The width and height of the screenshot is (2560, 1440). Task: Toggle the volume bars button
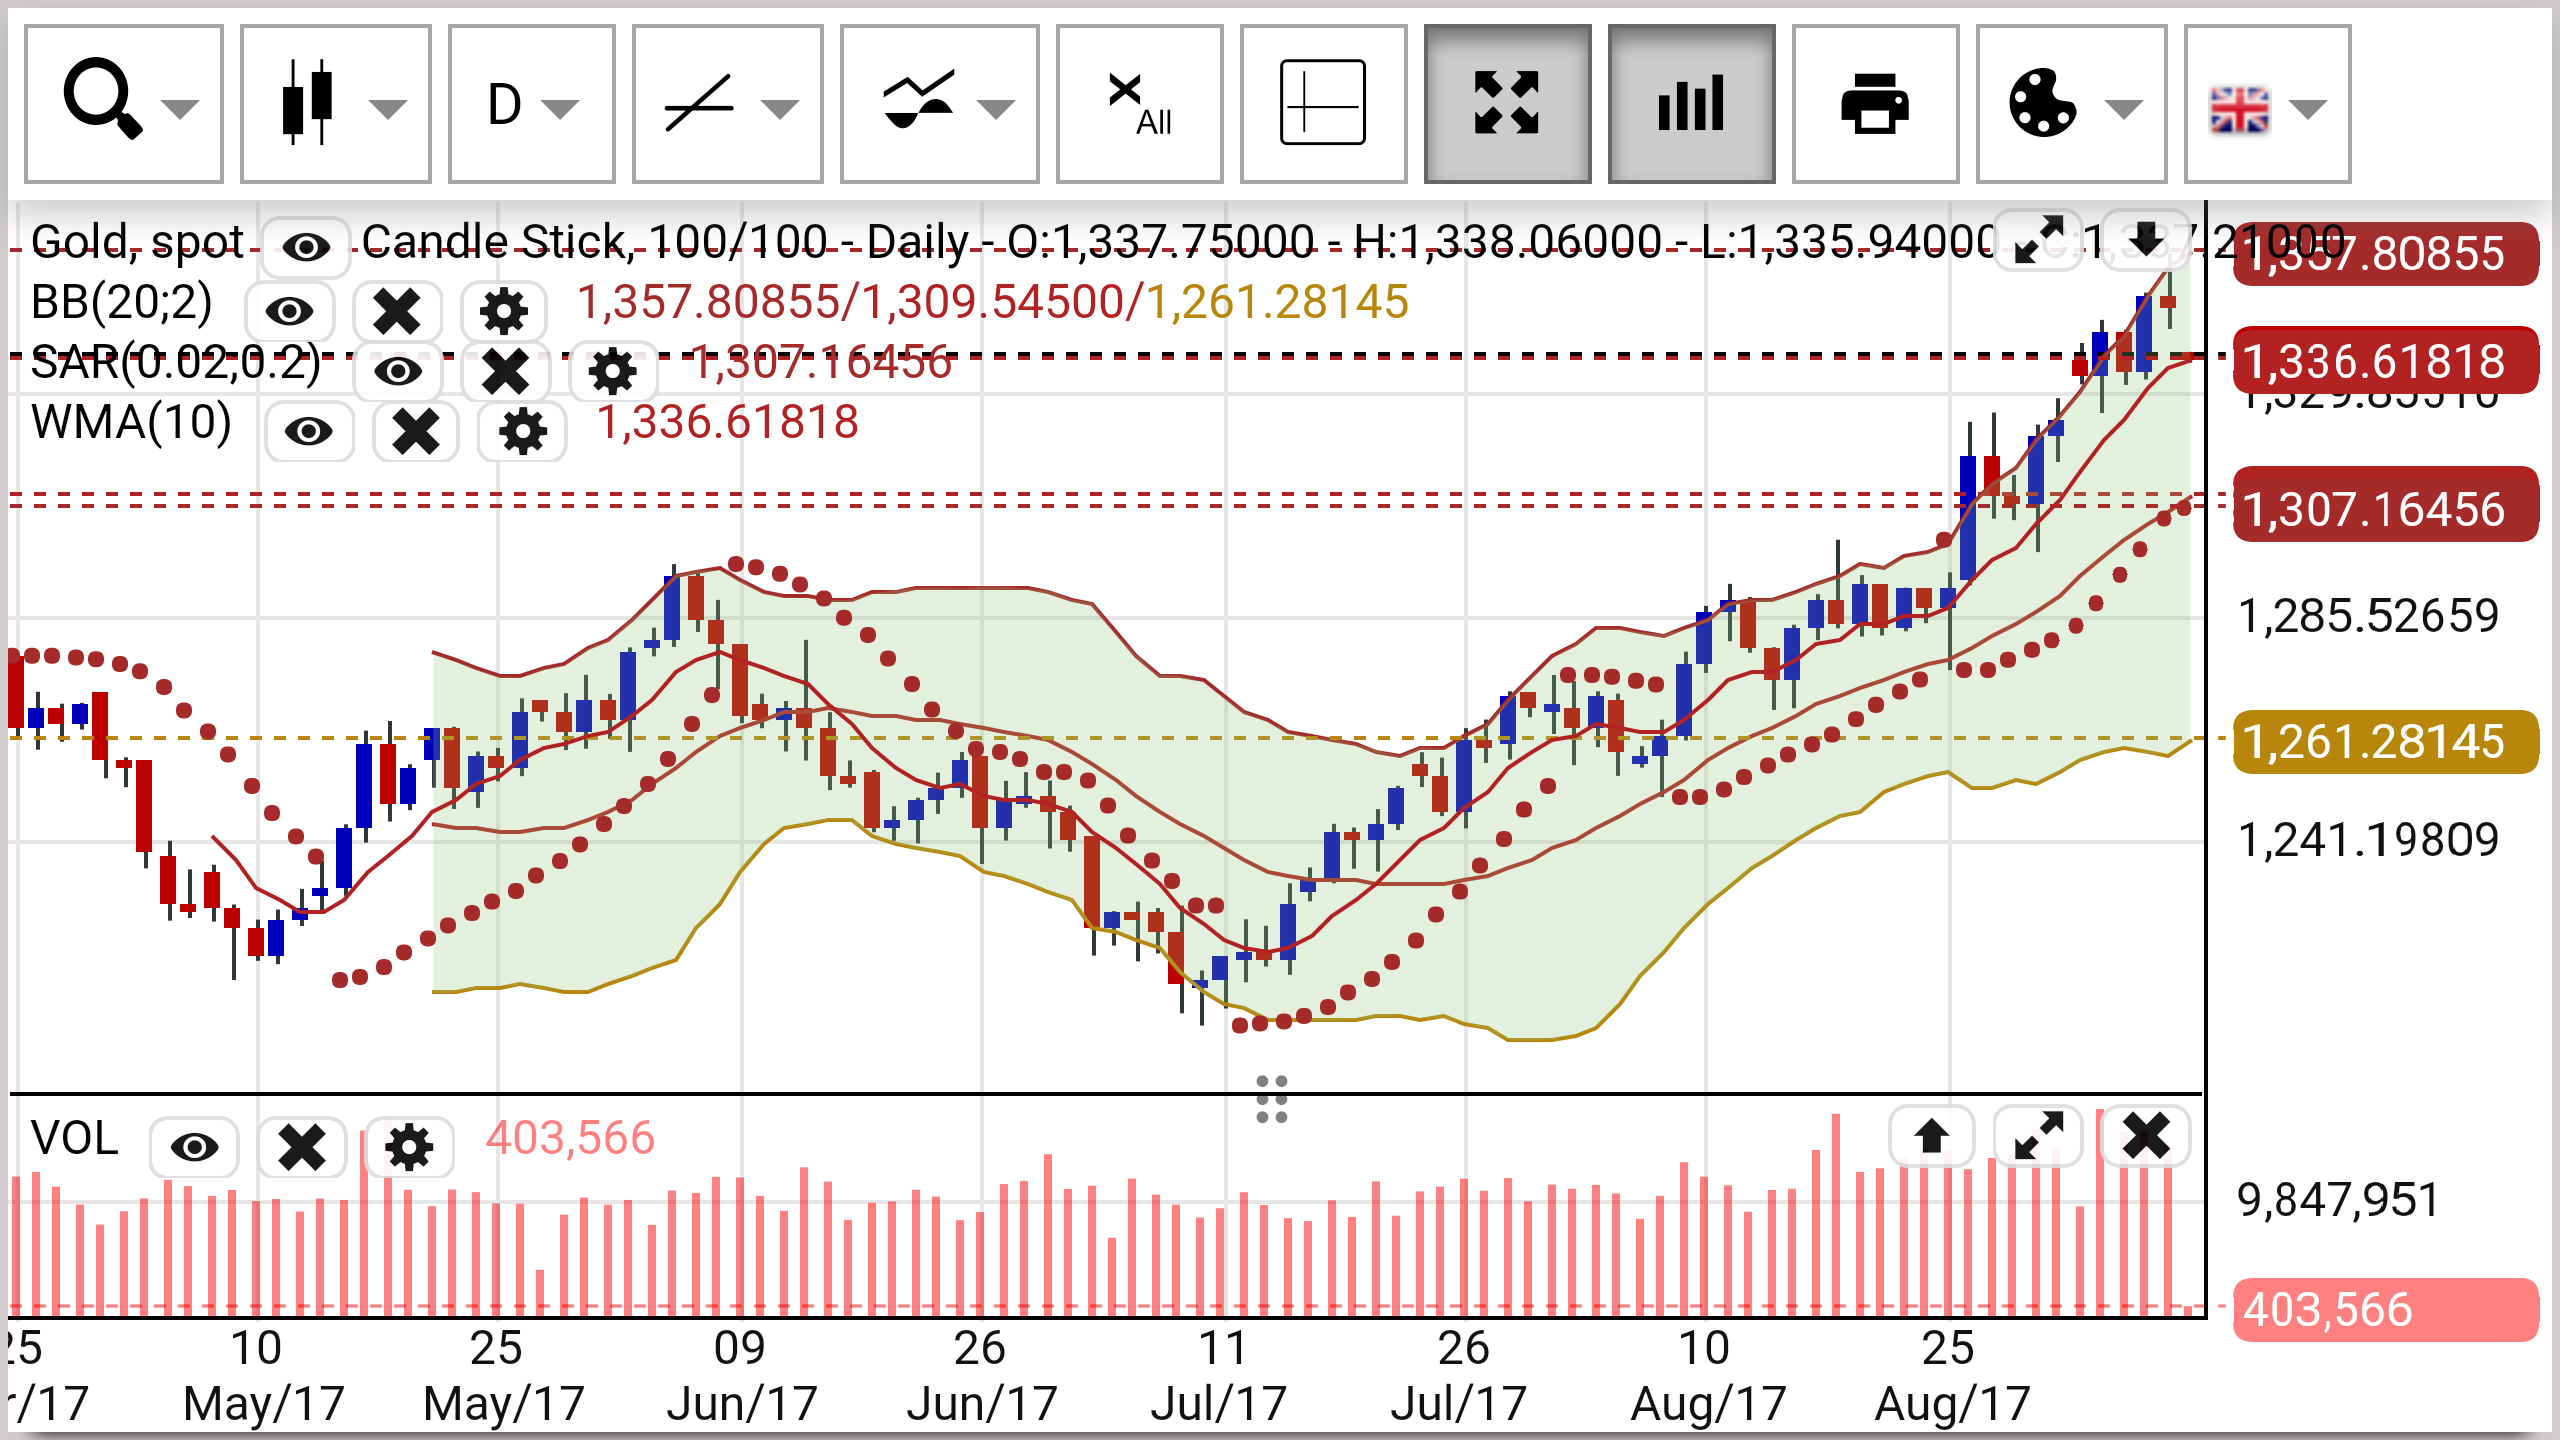1691,104
